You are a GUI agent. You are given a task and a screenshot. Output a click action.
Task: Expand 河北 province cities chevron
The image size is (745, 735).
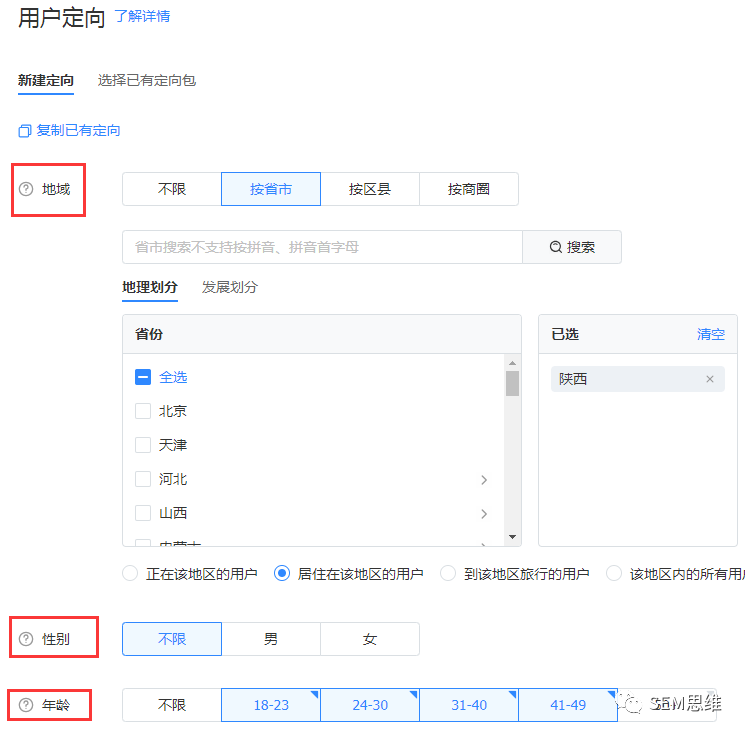(484, 480)
